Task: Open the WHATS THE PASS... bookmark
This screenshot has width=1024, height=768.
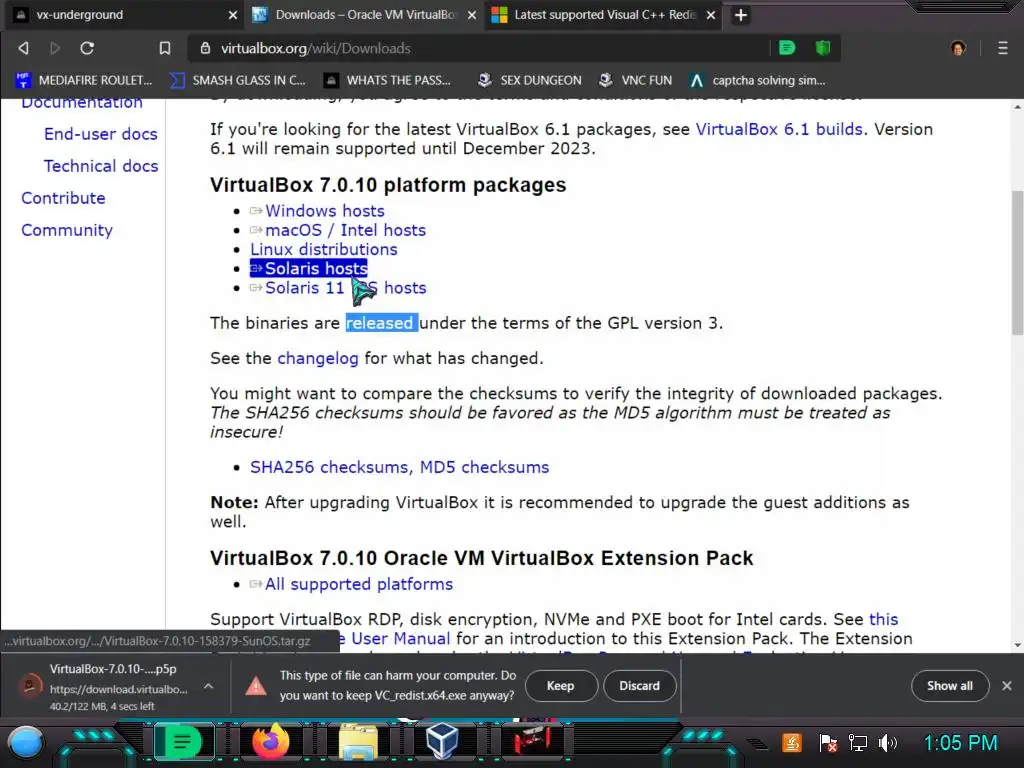Action: 388,80
